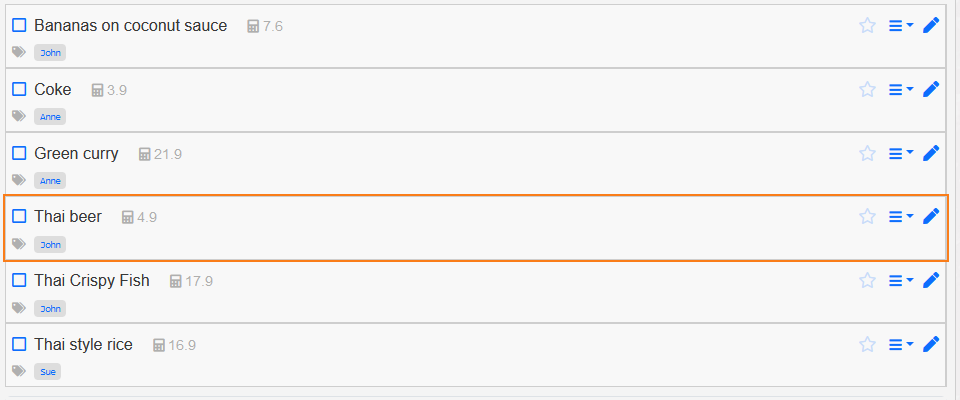Tick the Coke checkbox
Screen dimensions: 960x400
(x=19, y=89)
